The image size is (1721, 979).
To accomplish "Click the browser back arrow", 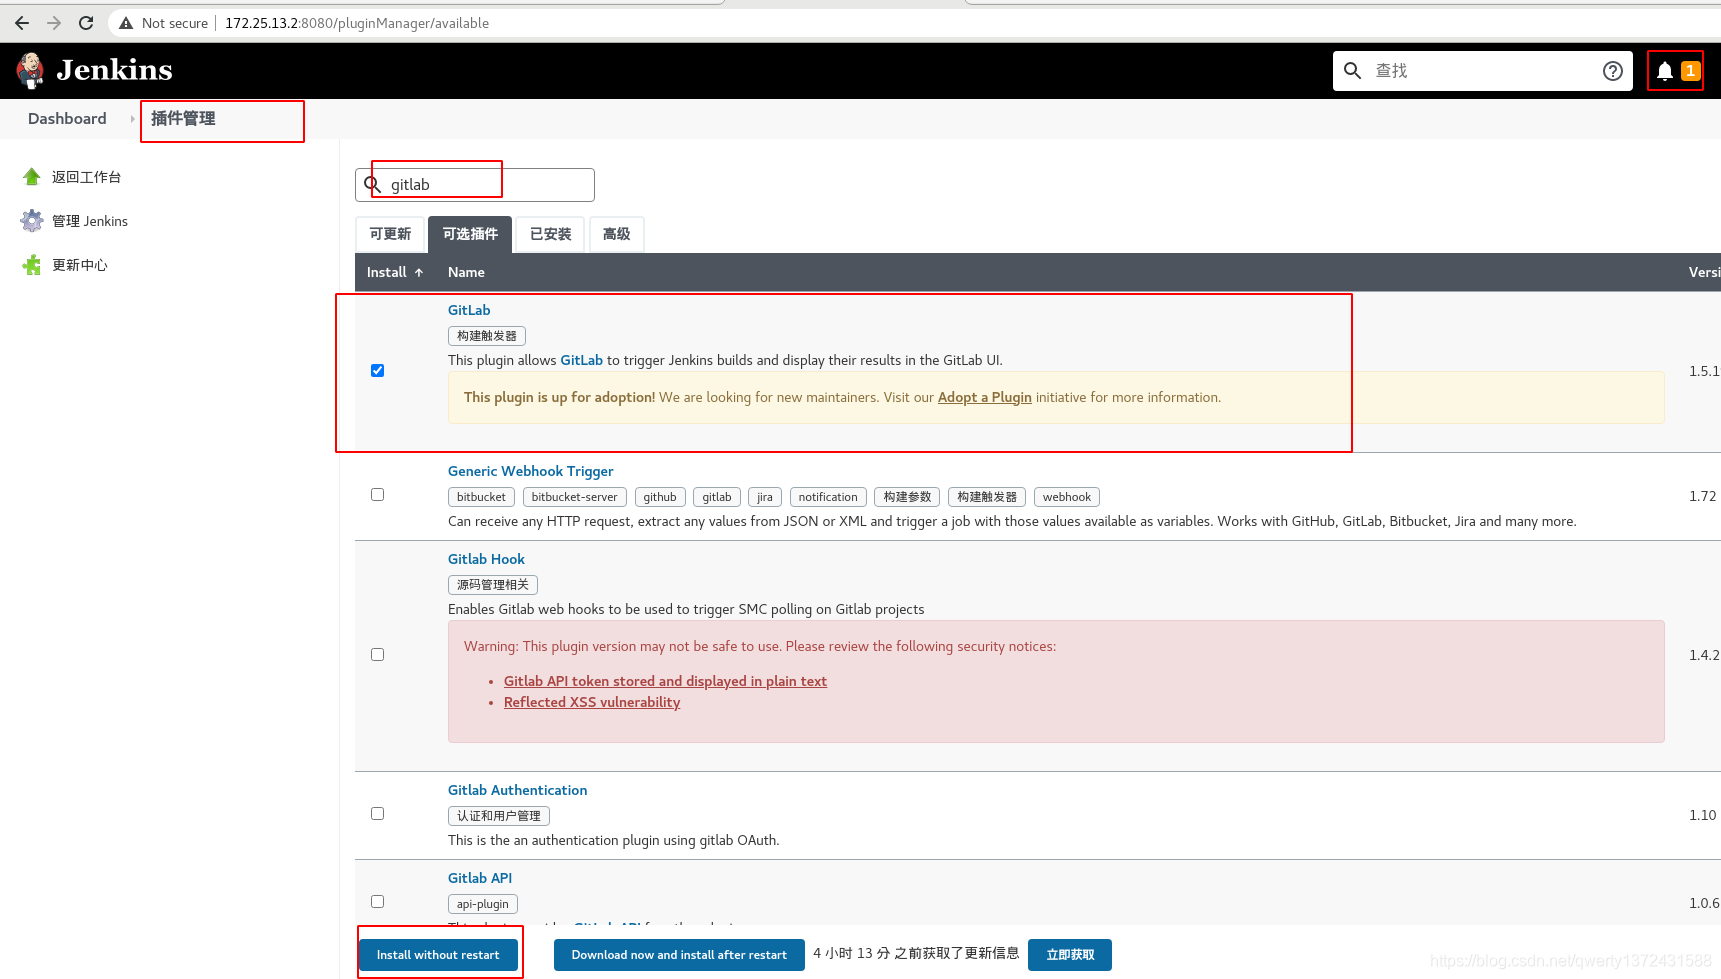I will click(x=22, y=23).
